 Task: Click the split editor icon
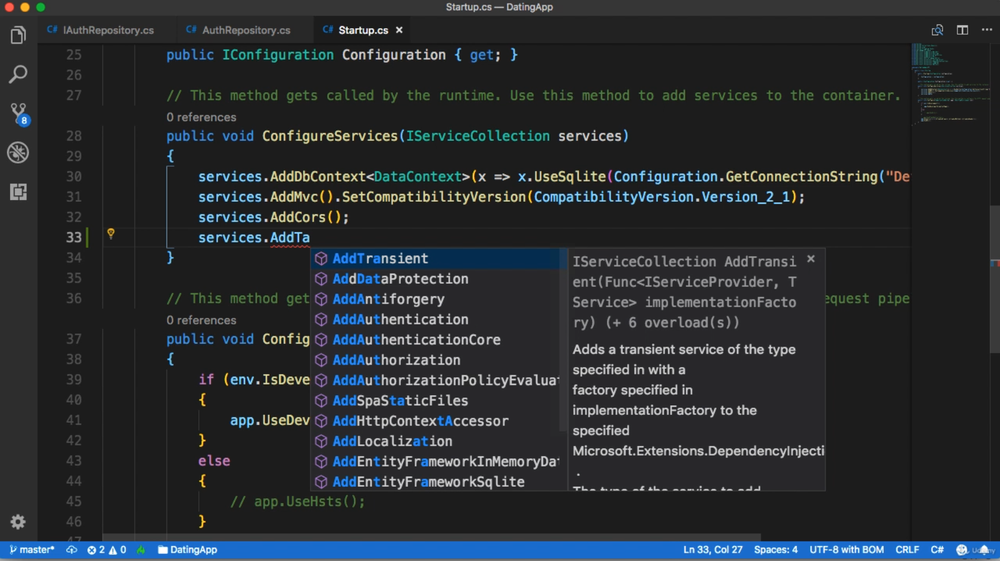[962, 30]
